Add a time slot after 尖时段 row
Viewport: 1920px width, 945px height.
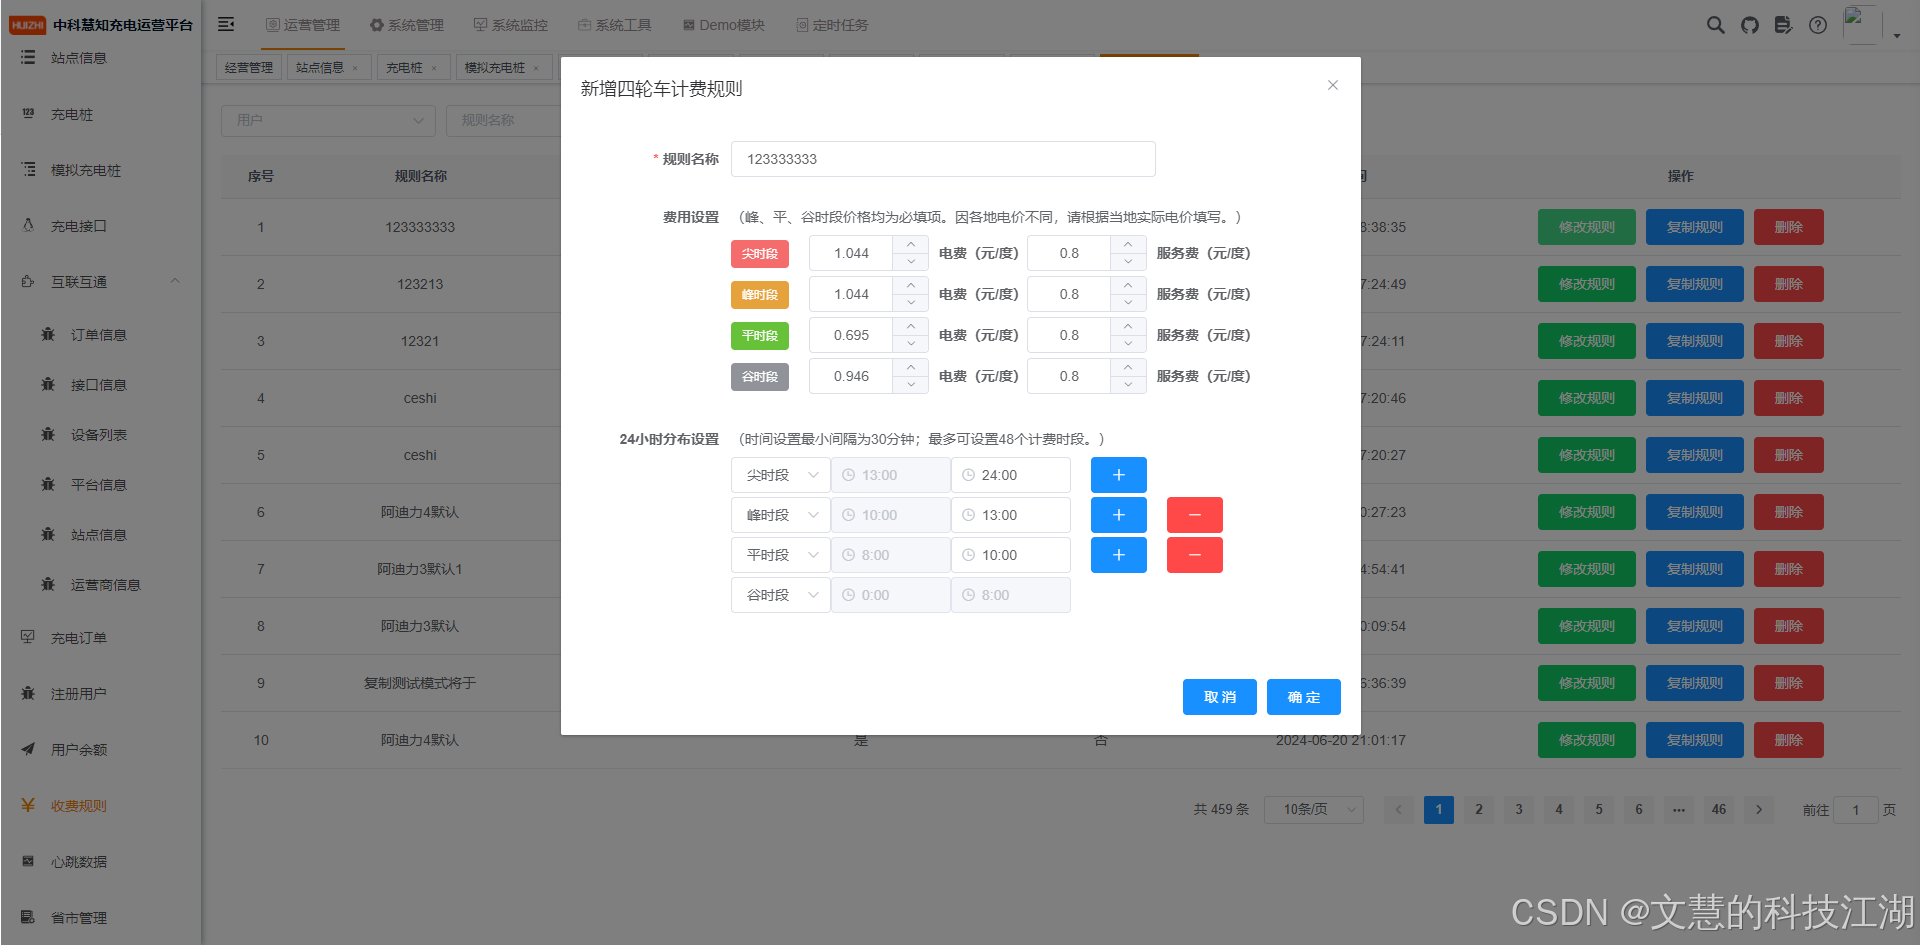click(1118, 475)
